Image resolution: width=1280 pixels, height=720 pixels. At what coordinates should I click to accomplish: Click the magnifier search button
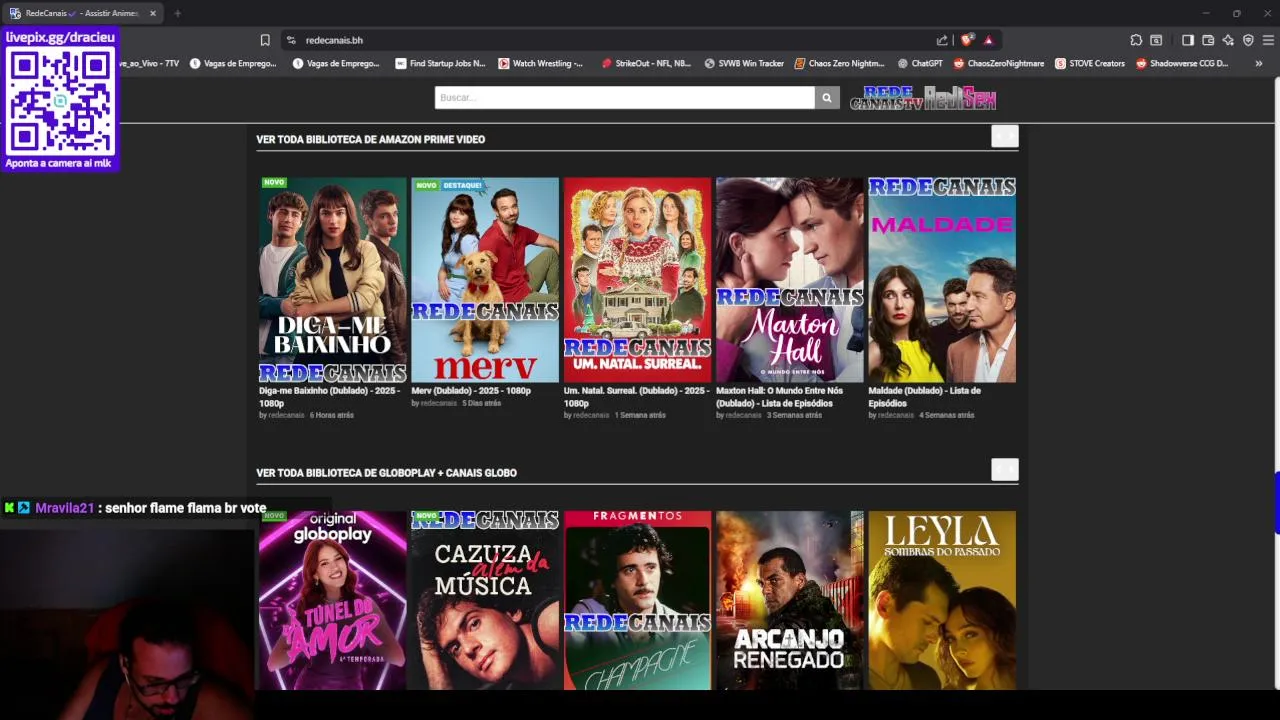pos(826,97)
